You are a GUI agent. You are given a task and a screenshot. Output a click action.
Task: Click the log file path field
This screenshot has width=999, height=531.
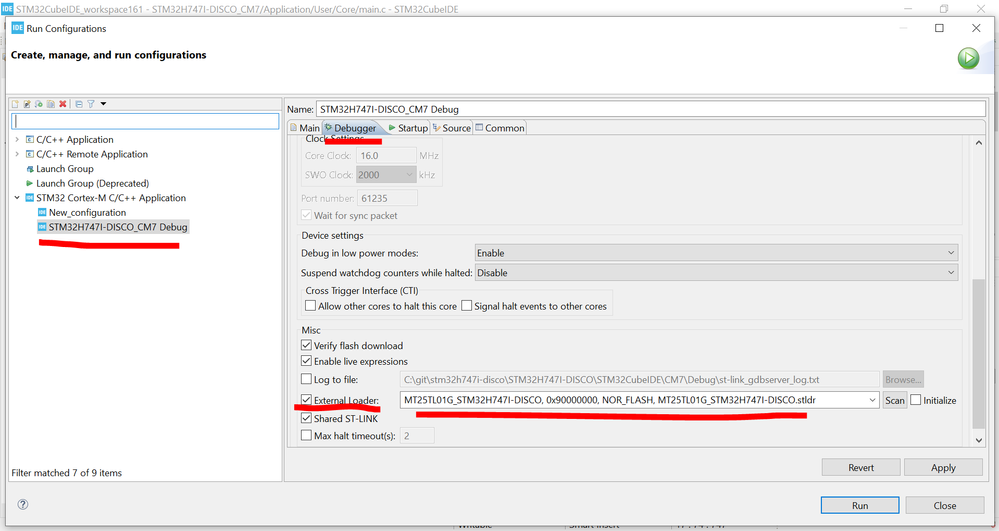640,379
